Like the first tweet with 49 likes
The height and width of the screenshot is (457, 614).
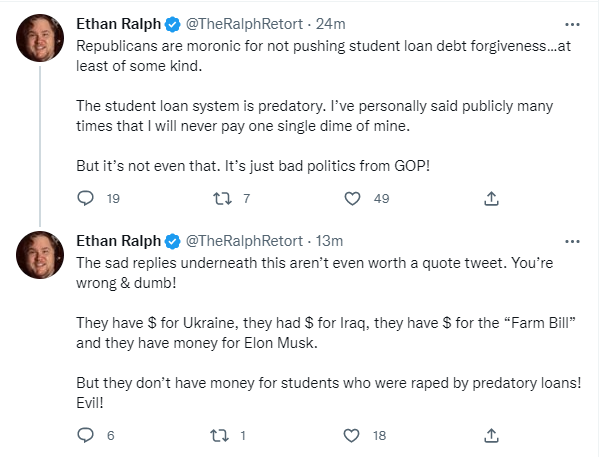click(x=352, y=199)
